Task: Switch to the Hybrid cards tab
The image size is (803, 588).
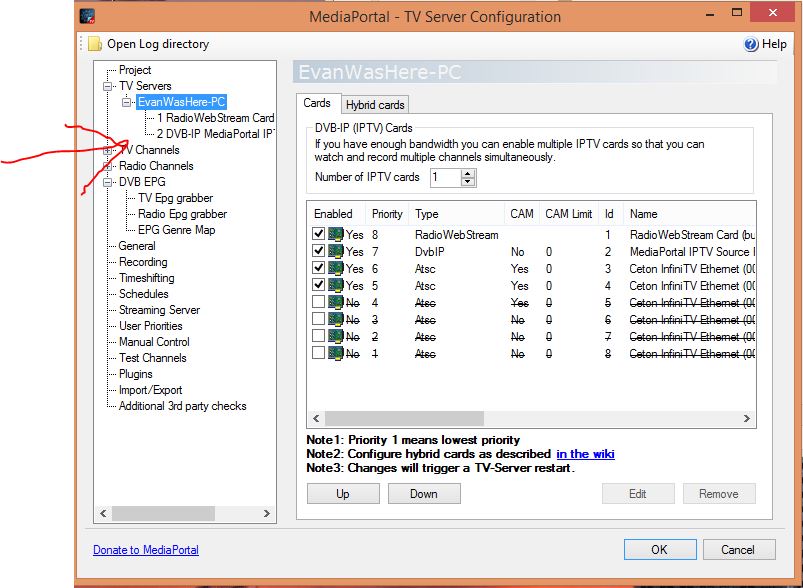Action: (375, 104)
